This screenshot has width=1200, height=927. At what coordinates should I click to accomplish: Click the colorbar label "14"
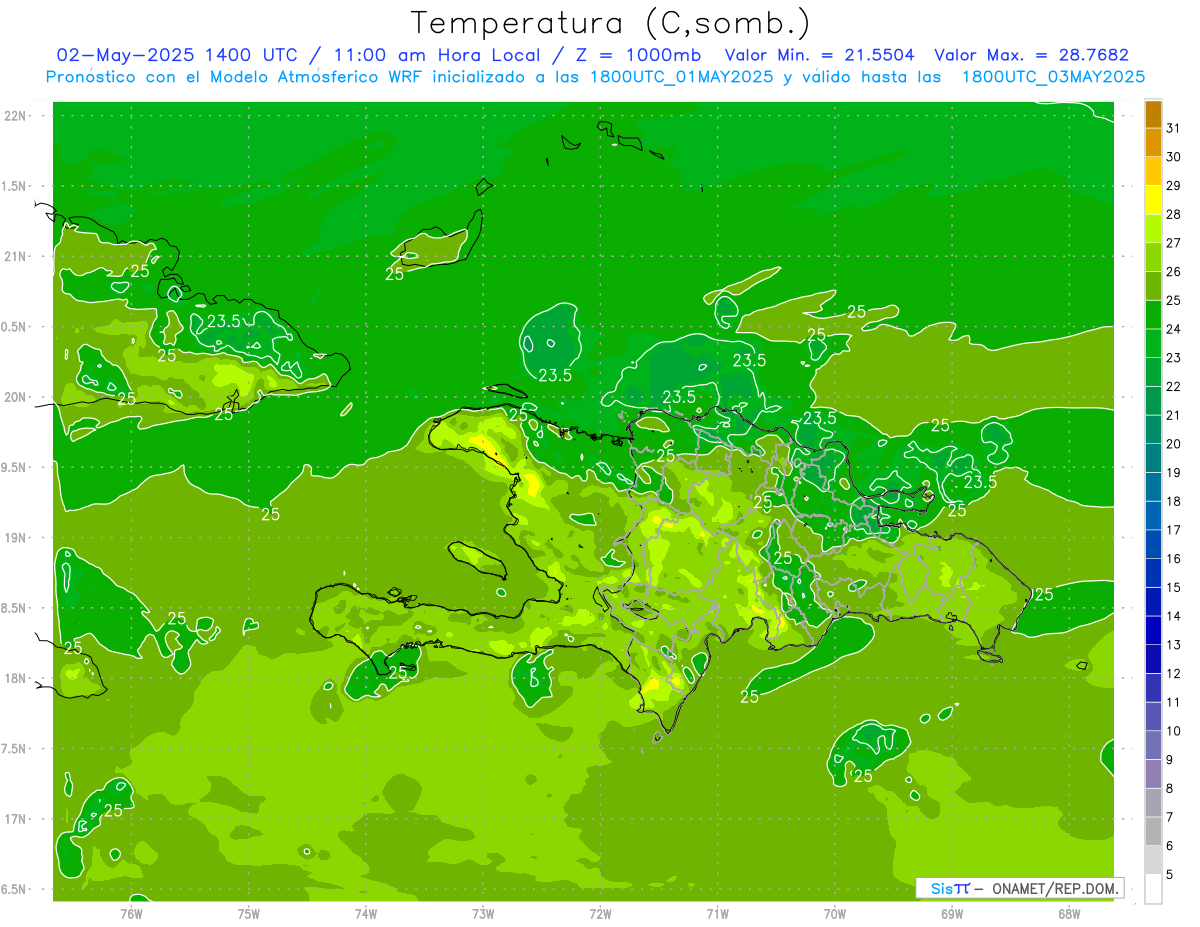pyautogui.click(x=1173, y=616)
